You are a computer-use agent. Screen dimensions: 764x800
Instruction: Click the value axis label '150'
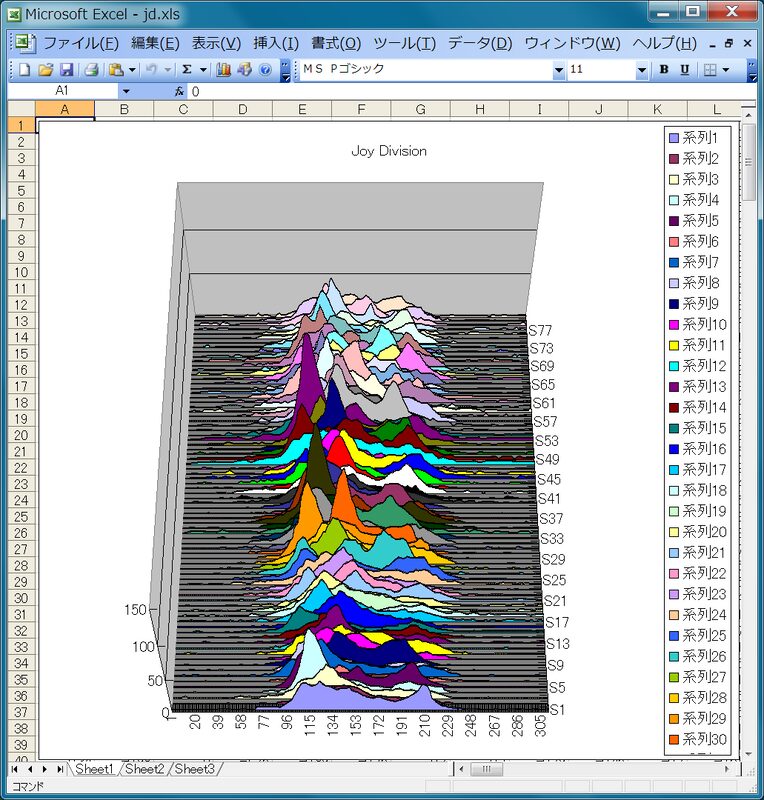(135, 610)
